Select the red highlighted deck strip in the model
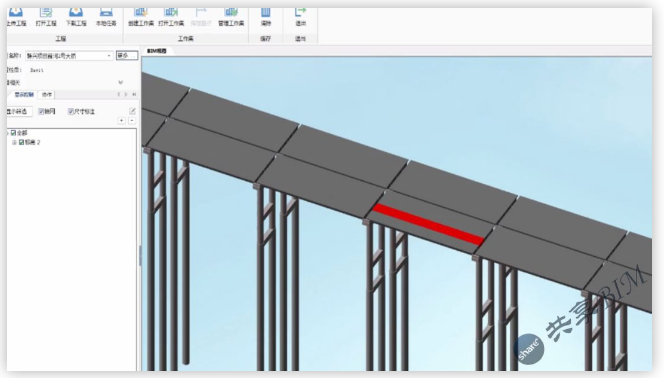Viewport: 664px width, 378px height. pos(429,224)
